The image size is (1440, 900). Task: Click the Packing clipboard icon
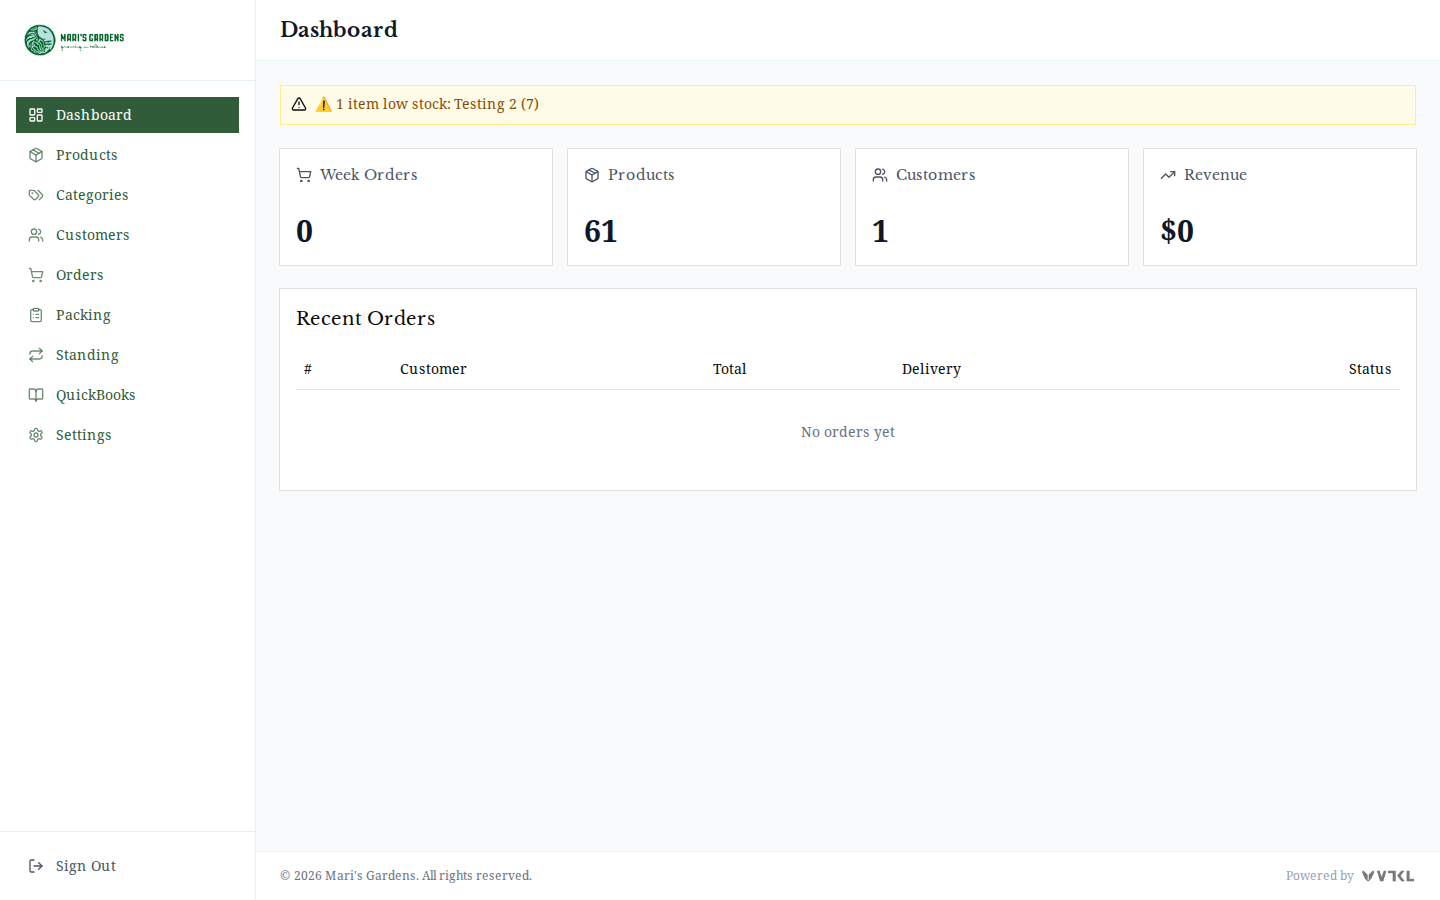pyautogui.click(x=36, y=315)
